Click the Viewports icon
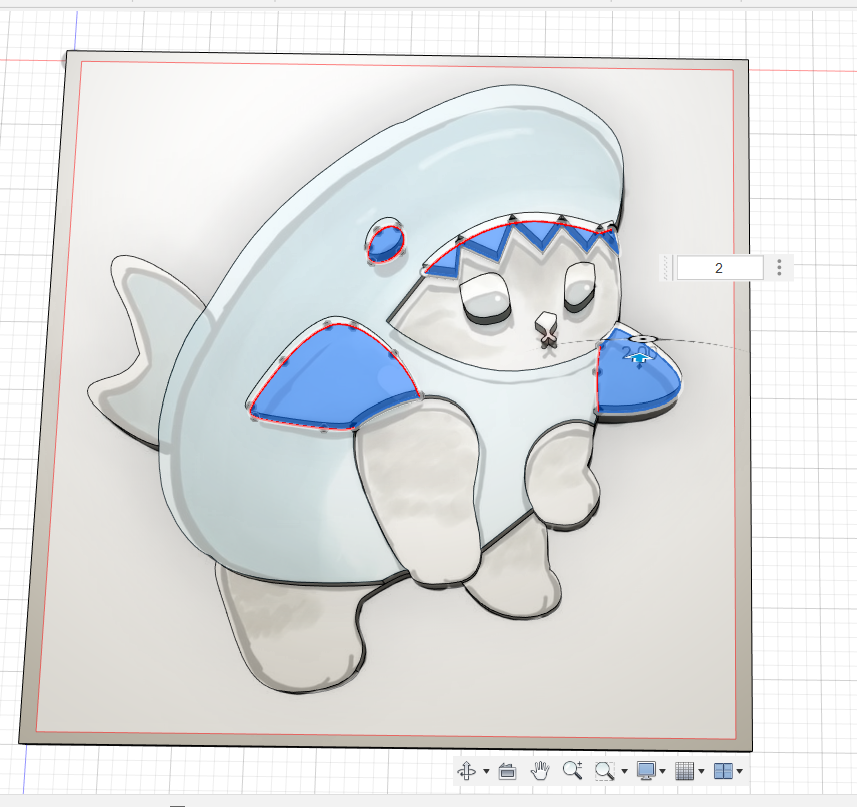Viewport: 857px width, 807px height. coord(723,772)
